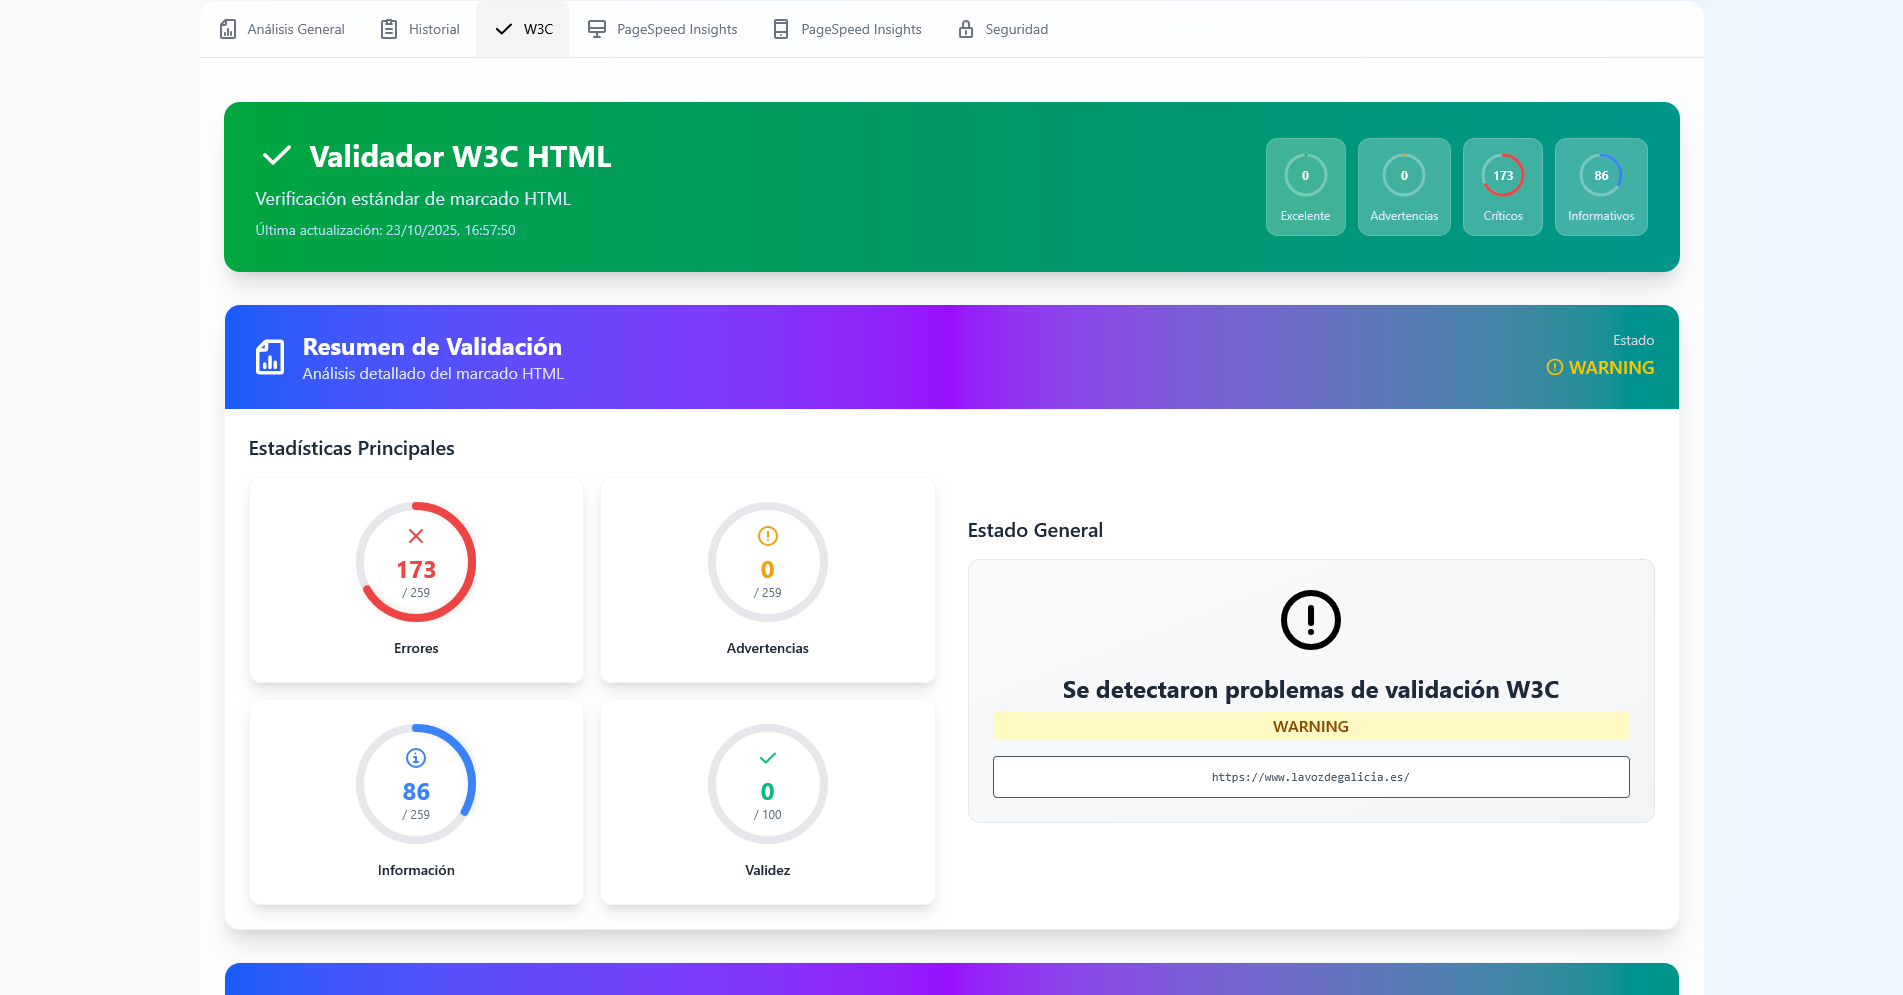Click the Informativos 86 badge
This screenshot has height=995, width=1903.
[x=1600, y=187]
